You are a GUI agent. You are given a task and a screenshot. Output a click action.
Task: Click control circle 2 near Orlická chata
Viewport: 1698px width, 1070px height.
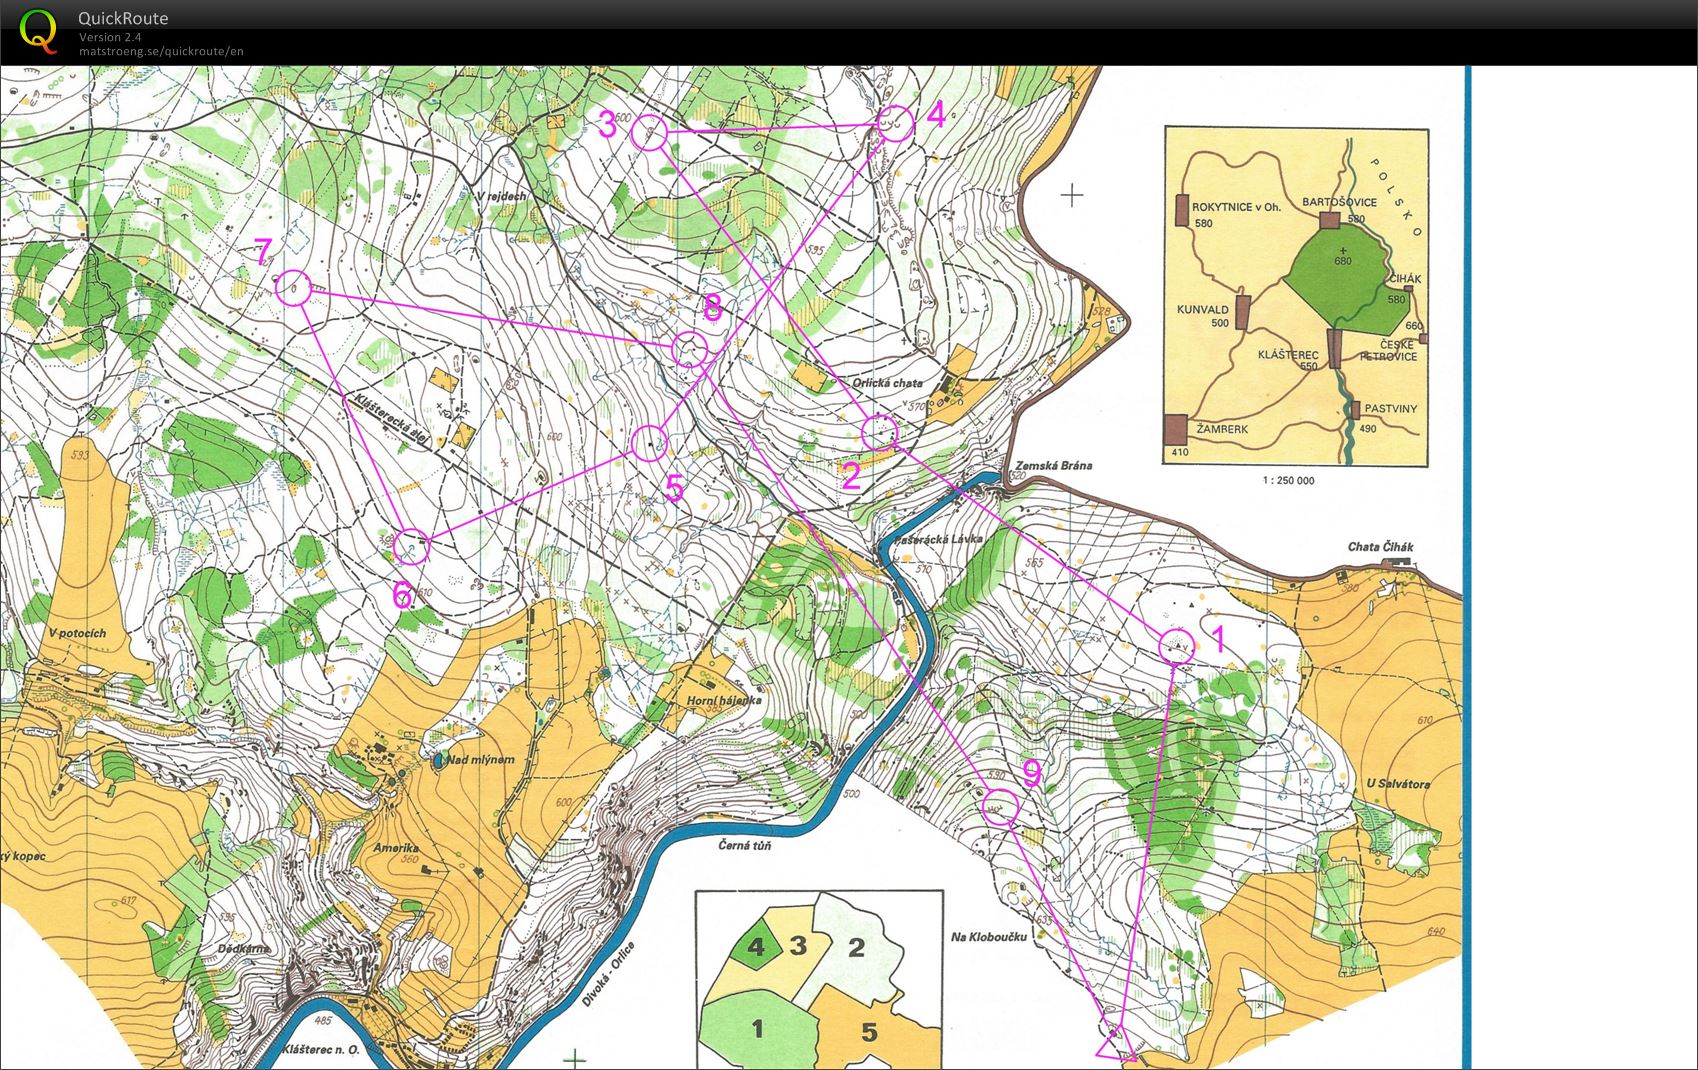coord(880,433)
